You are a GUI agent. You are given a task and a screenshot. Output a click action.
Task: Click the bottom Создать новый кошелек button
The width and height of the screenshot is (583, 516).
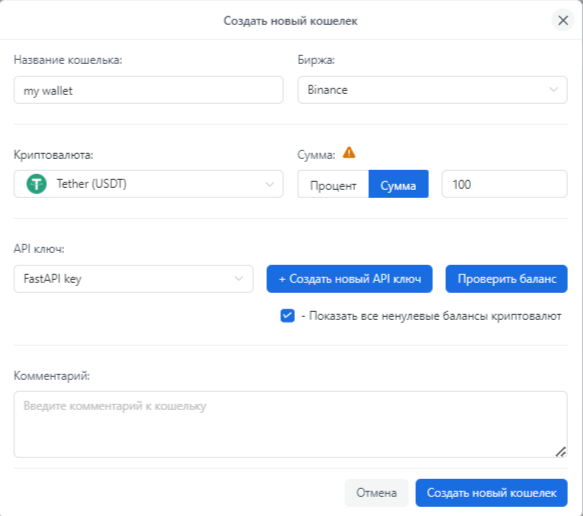(492, 493)
